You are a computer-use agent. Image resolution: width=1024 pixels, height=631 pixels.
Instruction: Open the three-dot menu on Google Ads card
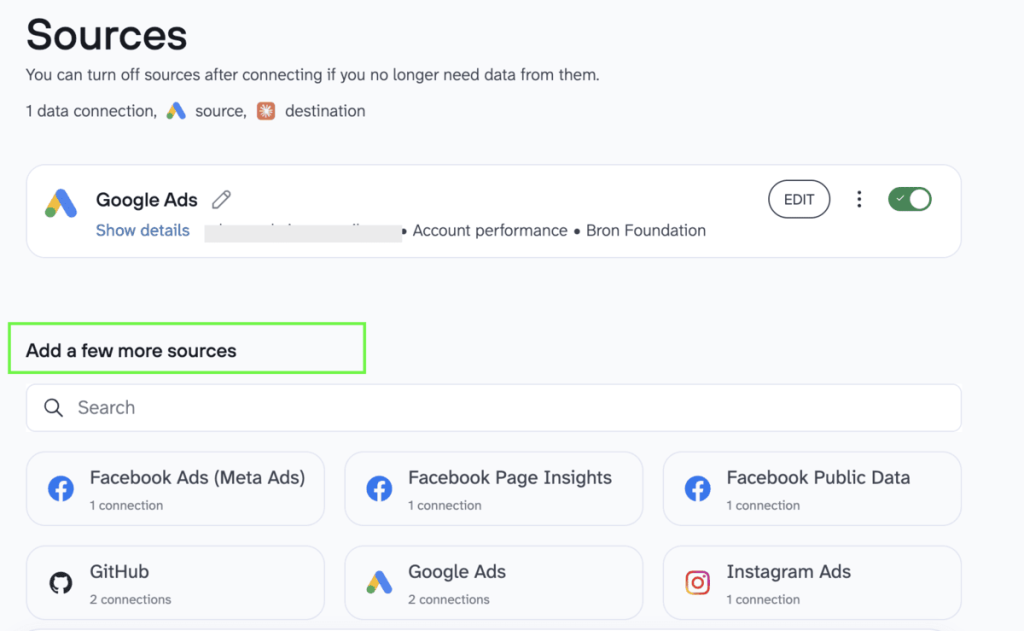[x=859, y=199]
